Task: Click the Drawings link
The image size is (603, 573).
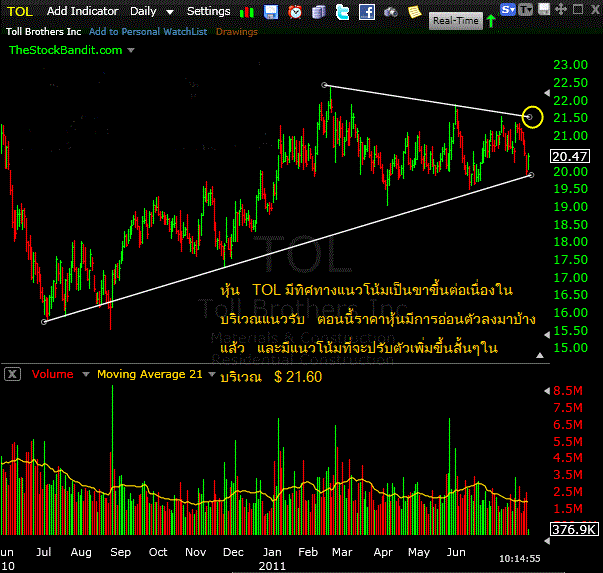Action: [237, 32]
